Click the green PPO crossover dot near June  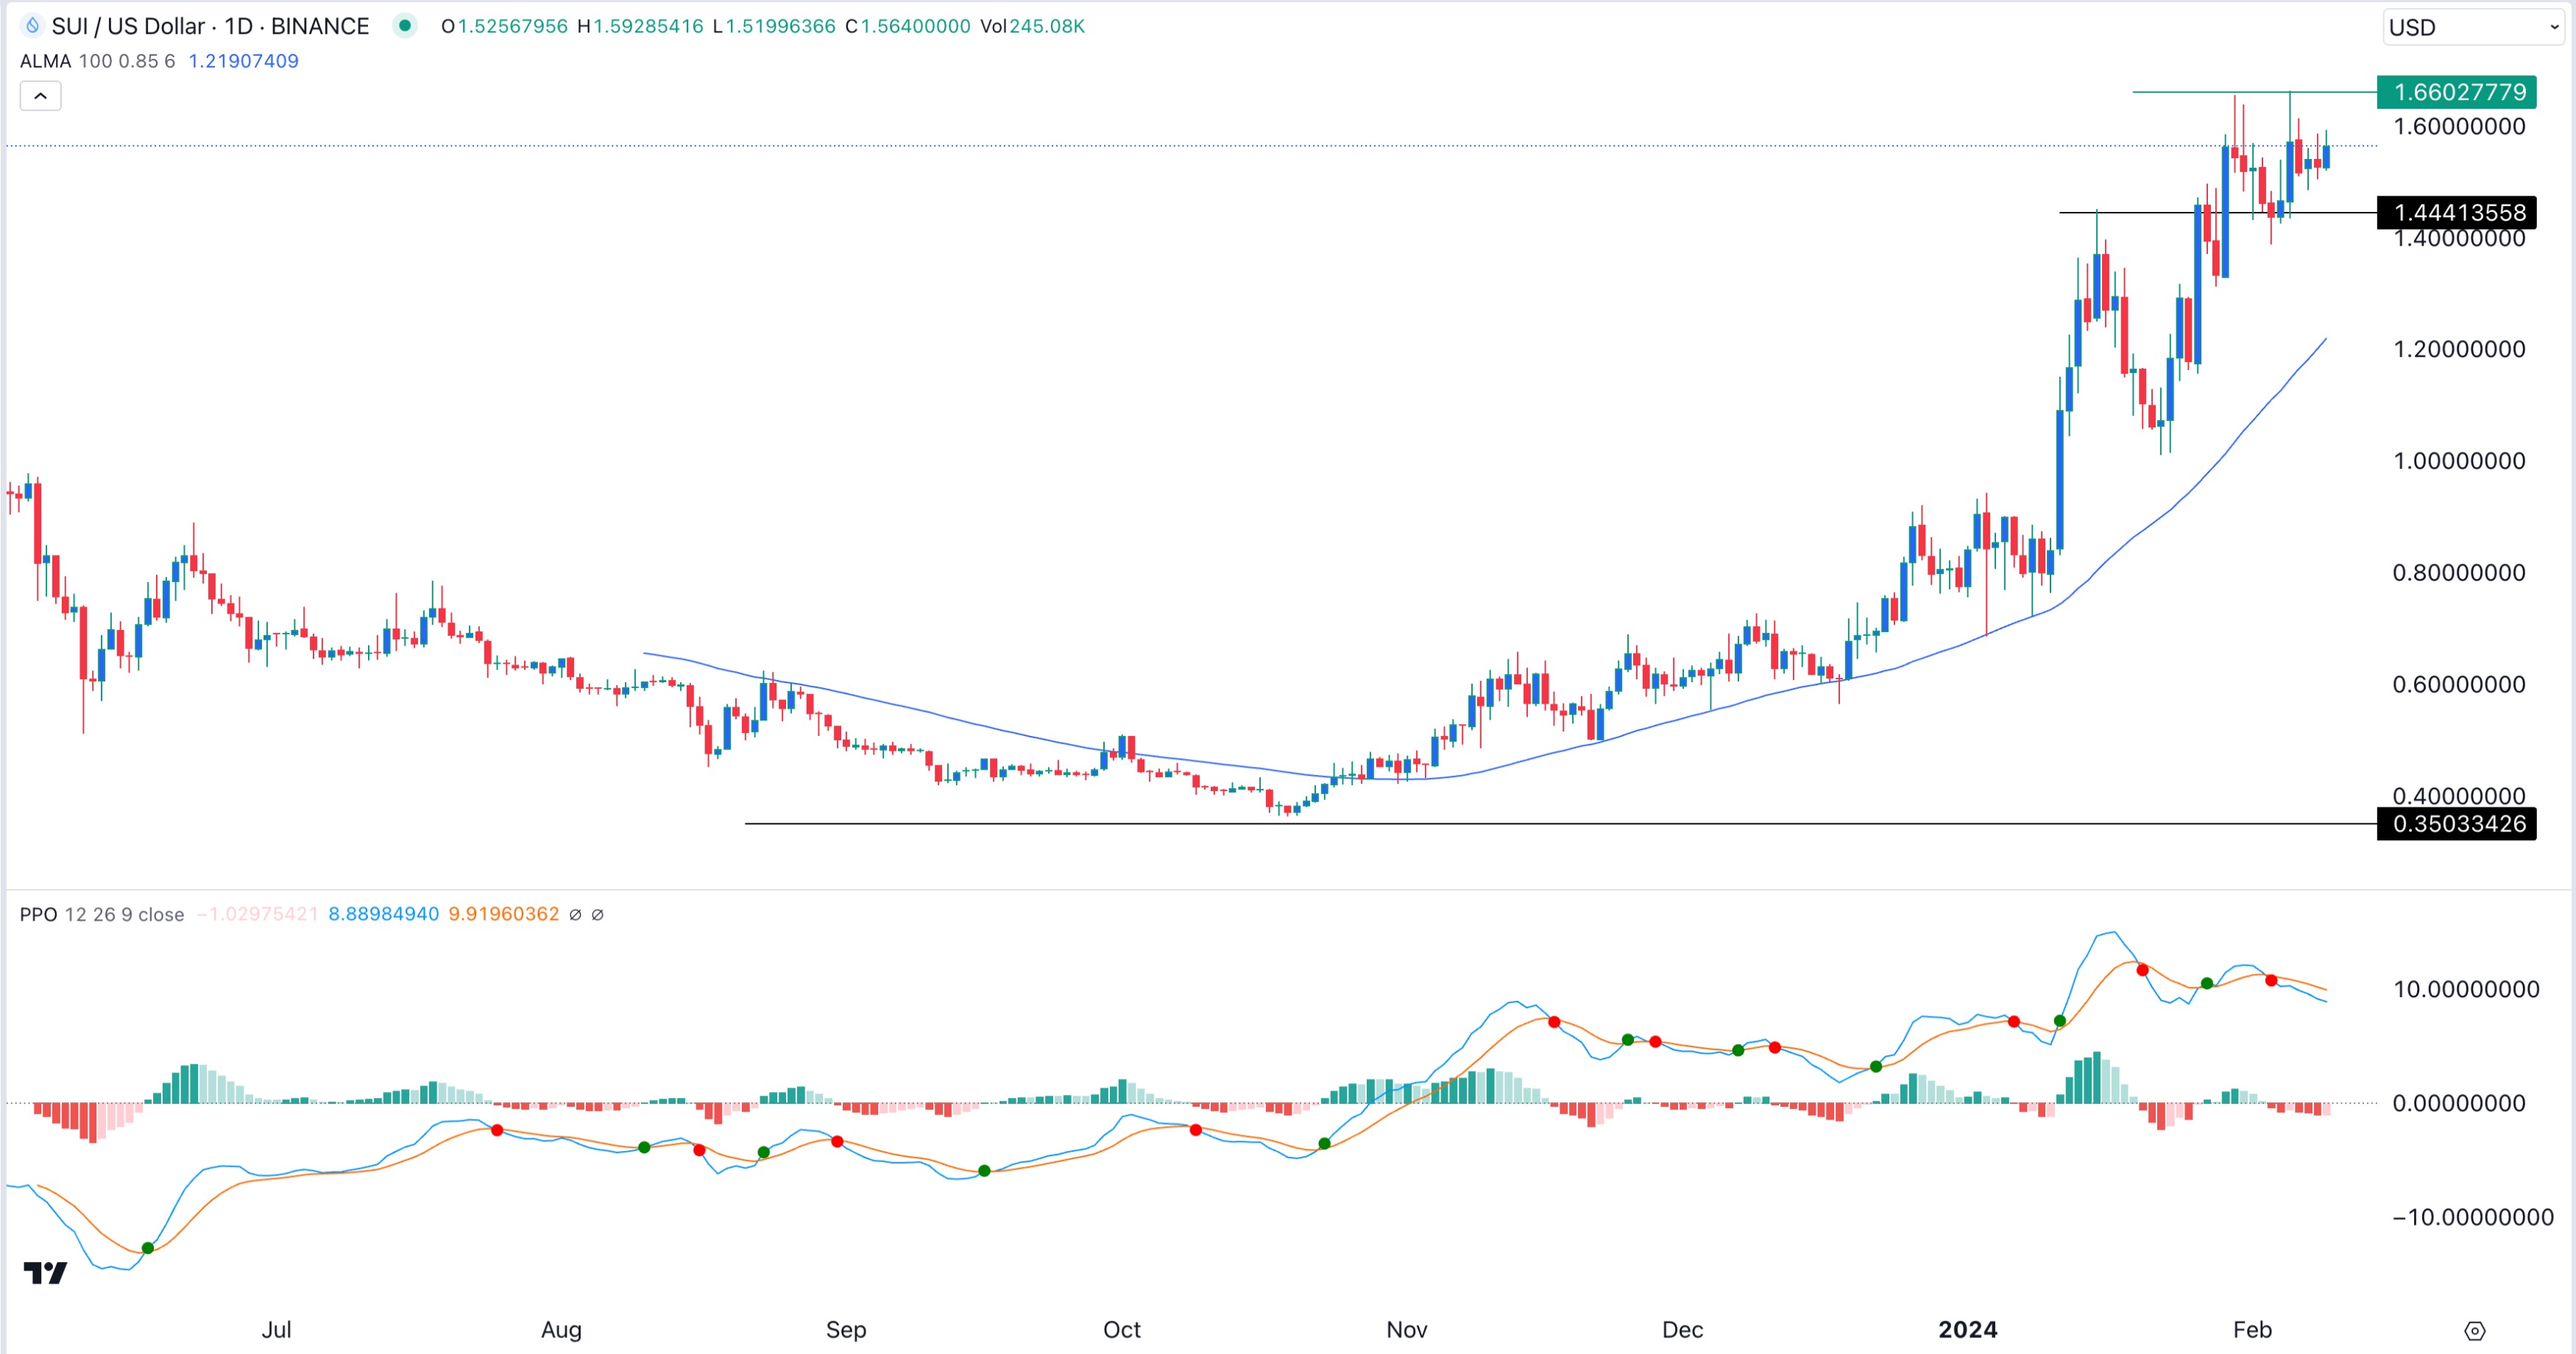pos(148,1247)
